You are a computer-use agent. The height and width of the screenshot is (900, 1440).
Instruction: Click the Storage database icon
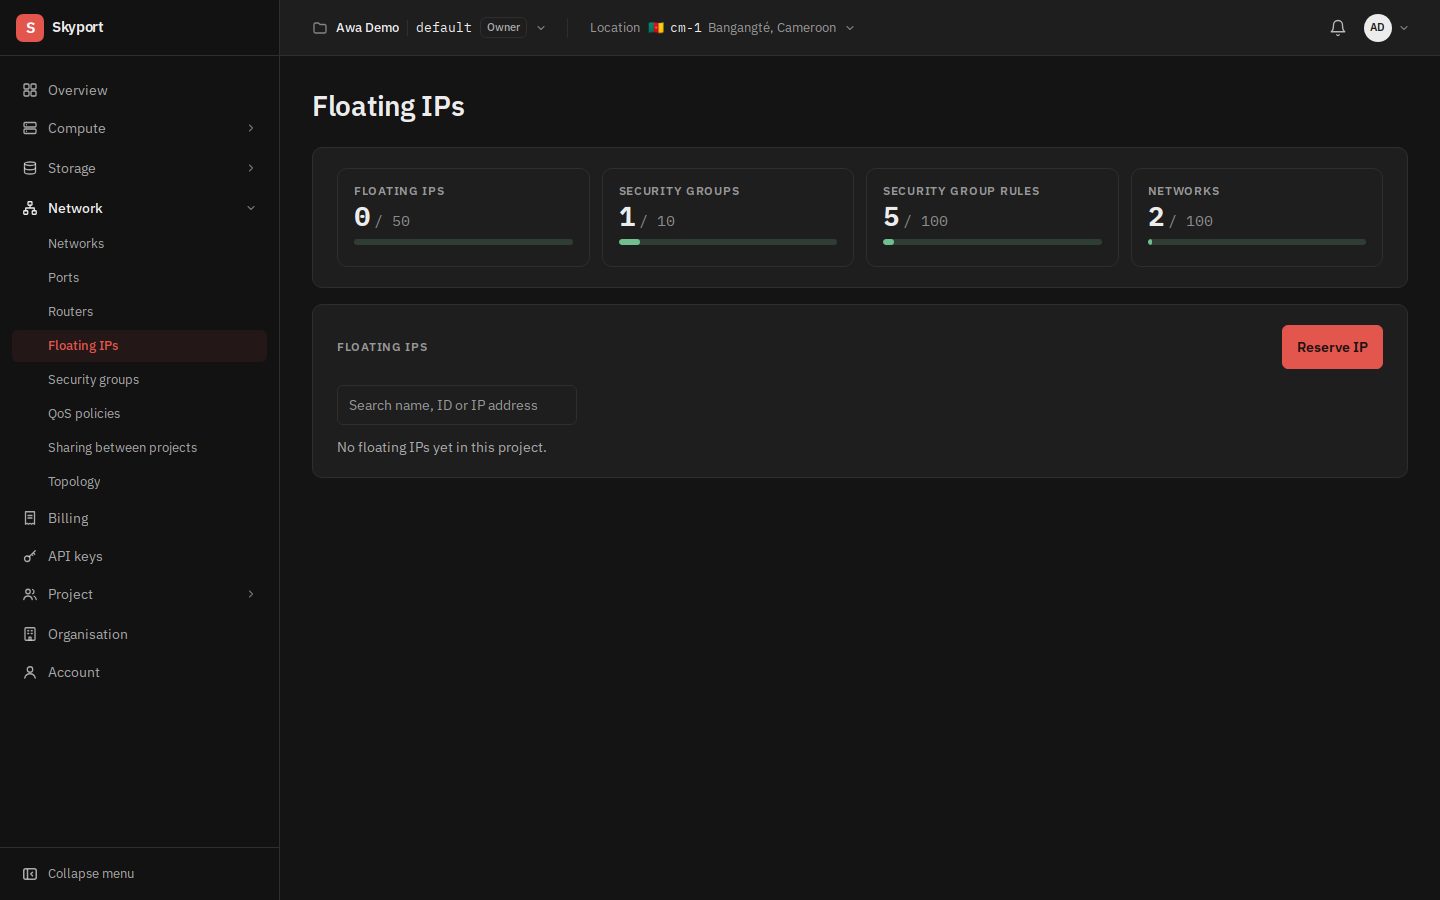click(30, 168)
